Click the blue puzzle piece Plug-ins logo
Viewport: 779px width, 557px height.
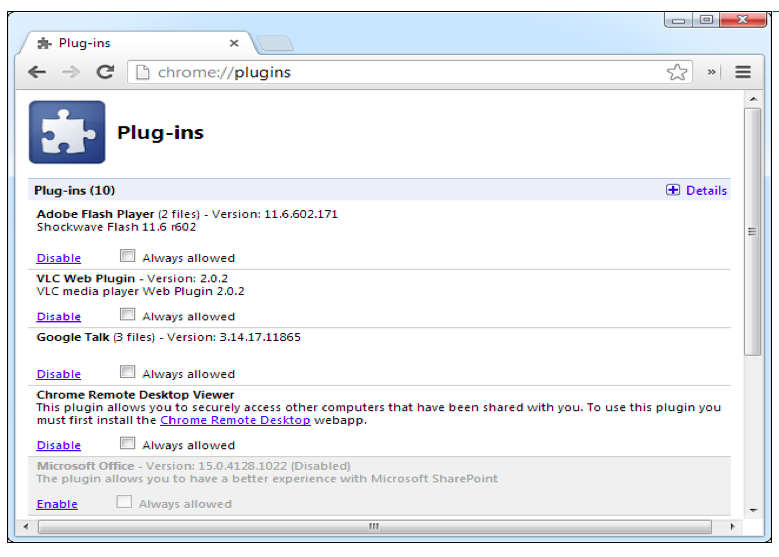coord(67,132)
